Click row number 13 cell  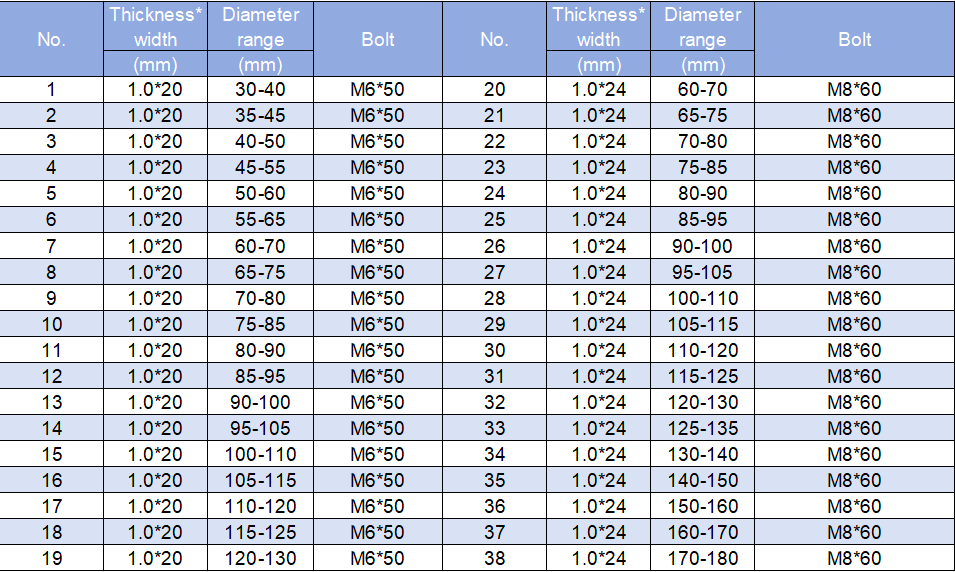51,402
